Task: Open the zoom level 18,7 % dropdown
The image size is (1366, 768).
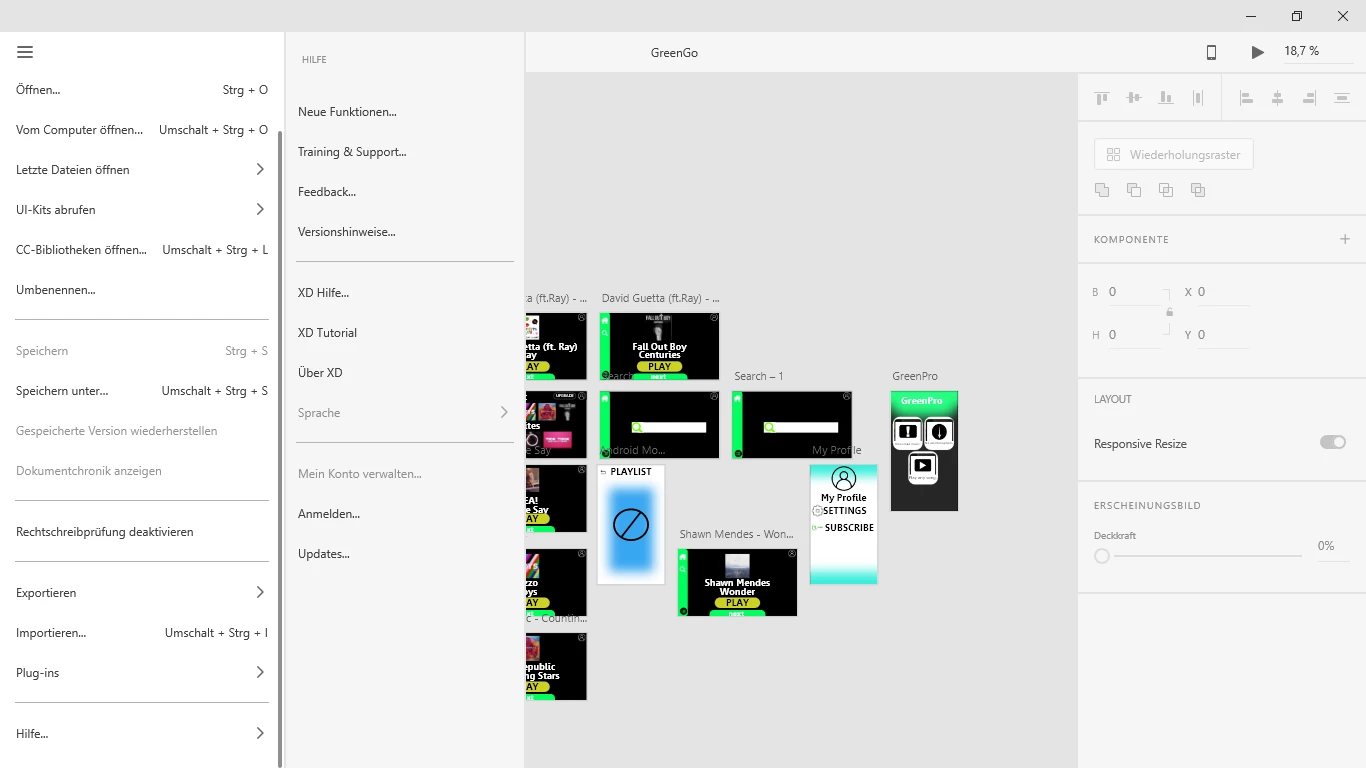Action: [1318, 51]
